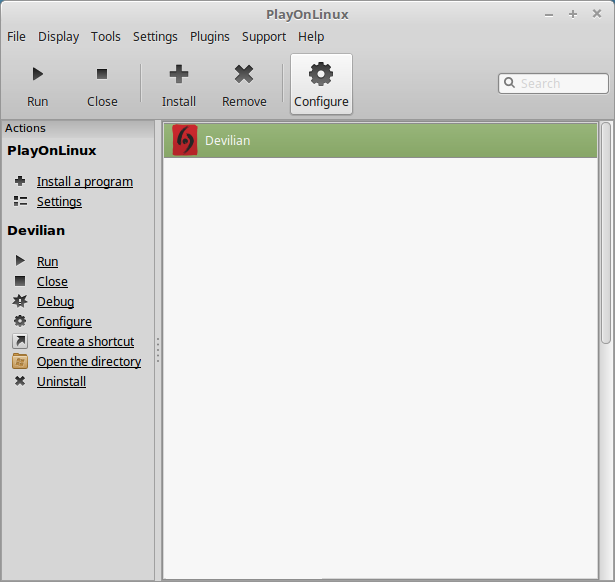Click the sidebar Close link for Devilian
Viewport: 615px width, 582px height.
52,281
